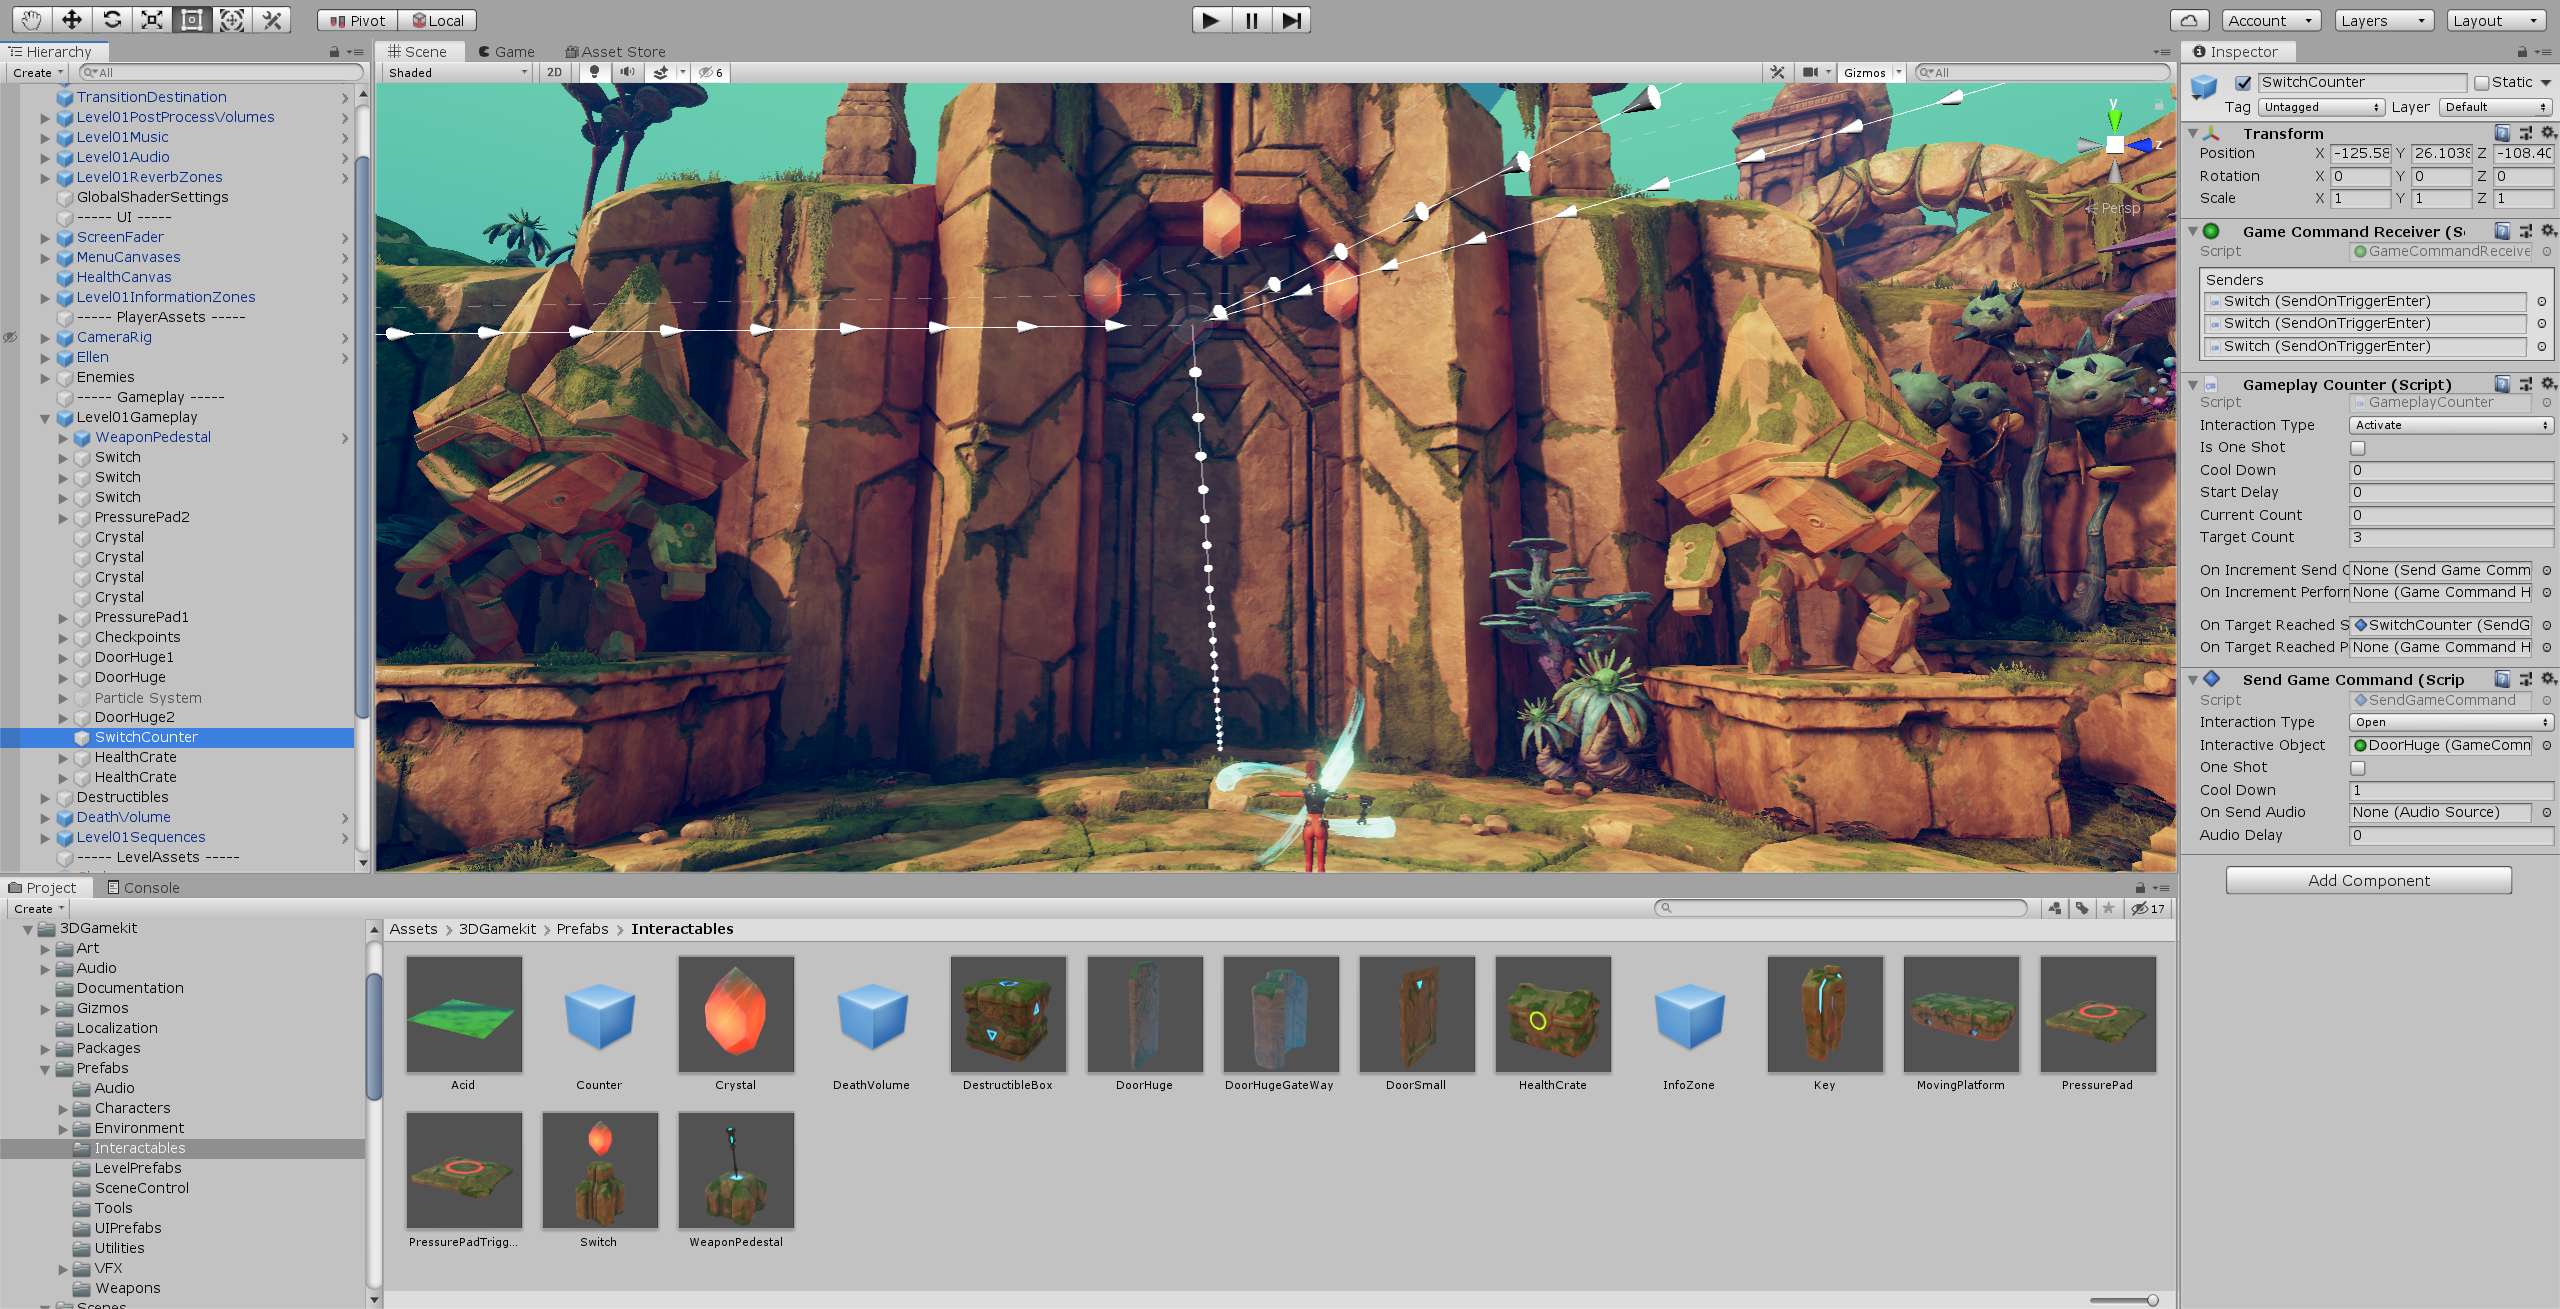Screen dimensions: 2560x1309
Task: Switch to the Game tab
Action: pyautogui.click(x=506, y=52)
